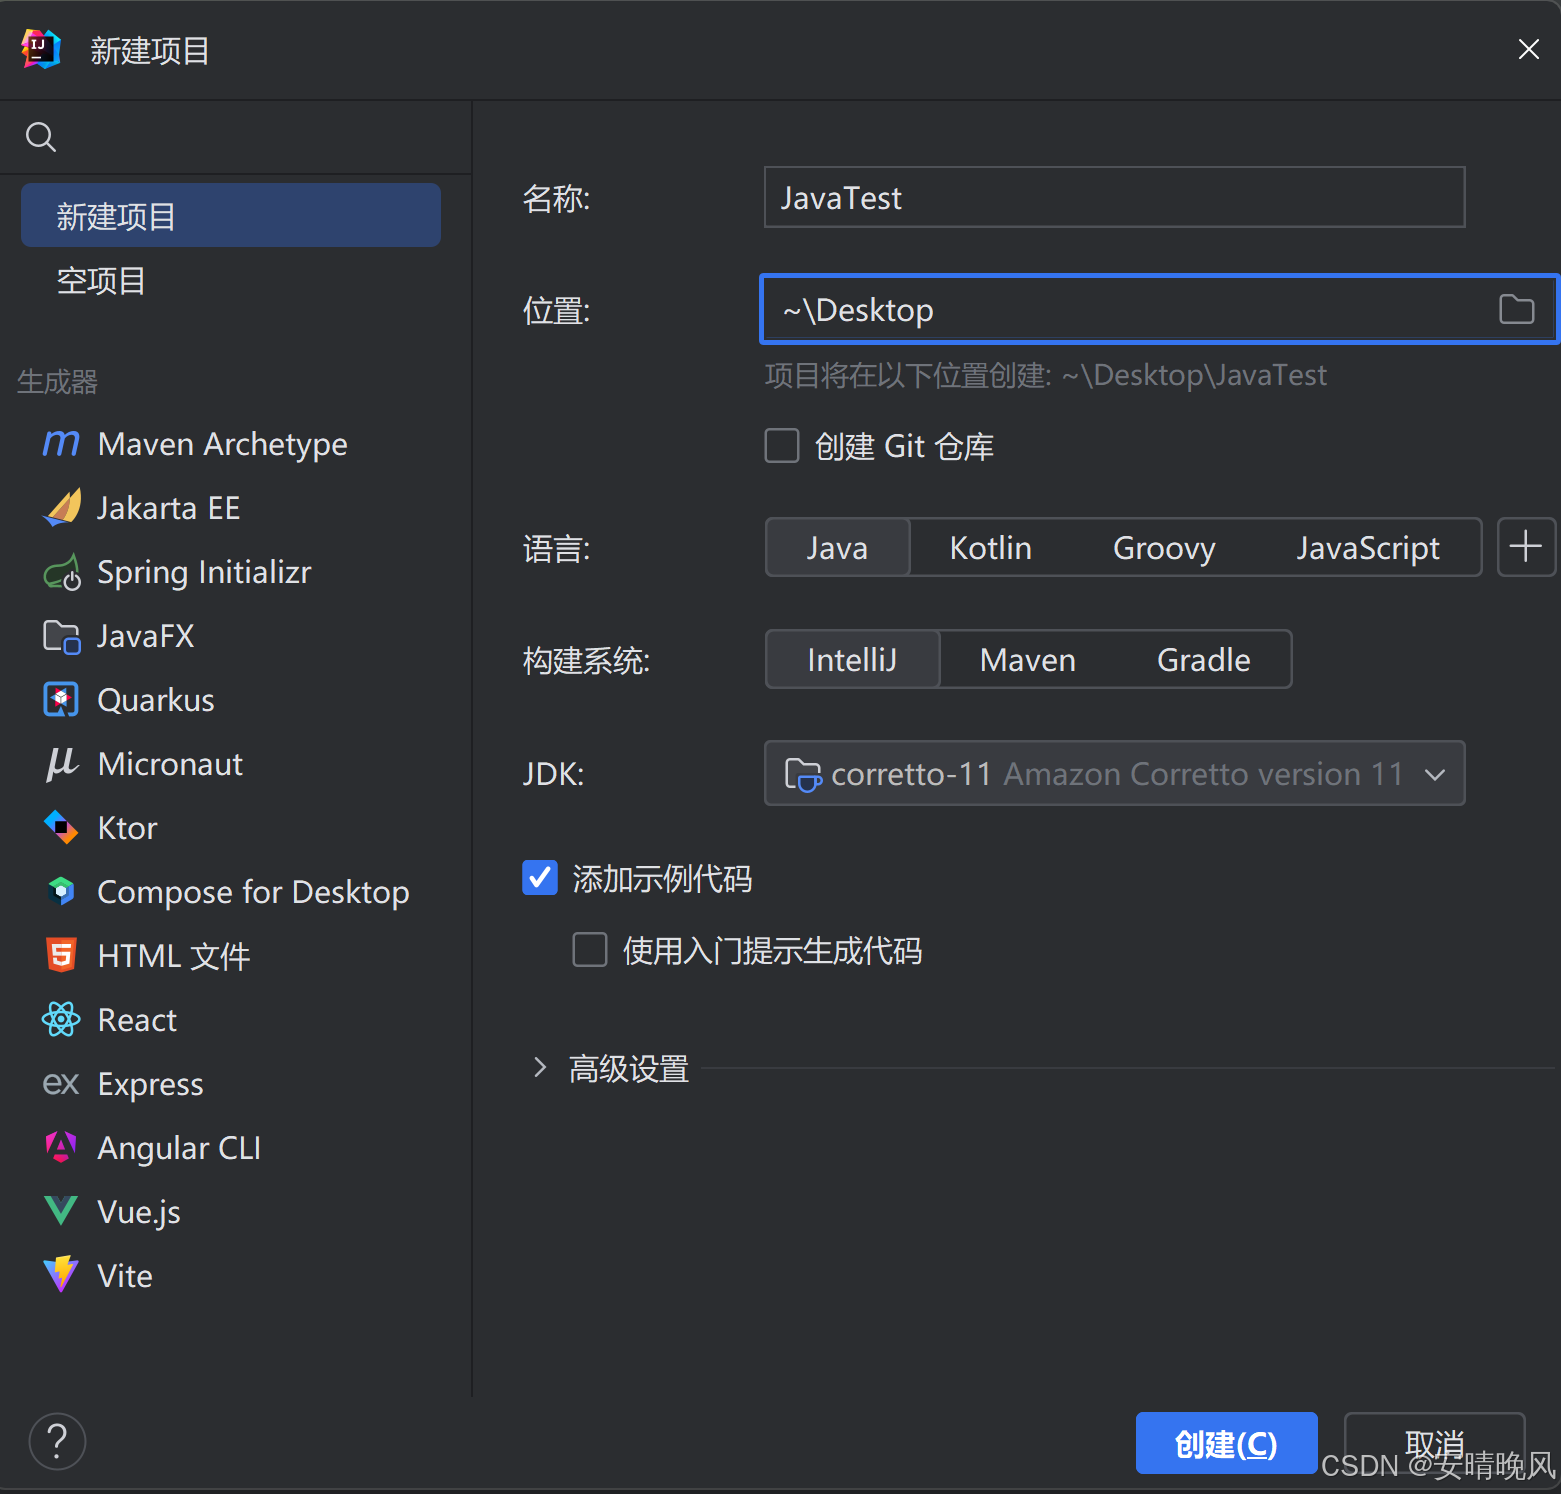
Task: Check the 使用入门提示生成代码 checkbox
Action: point(590,950)
